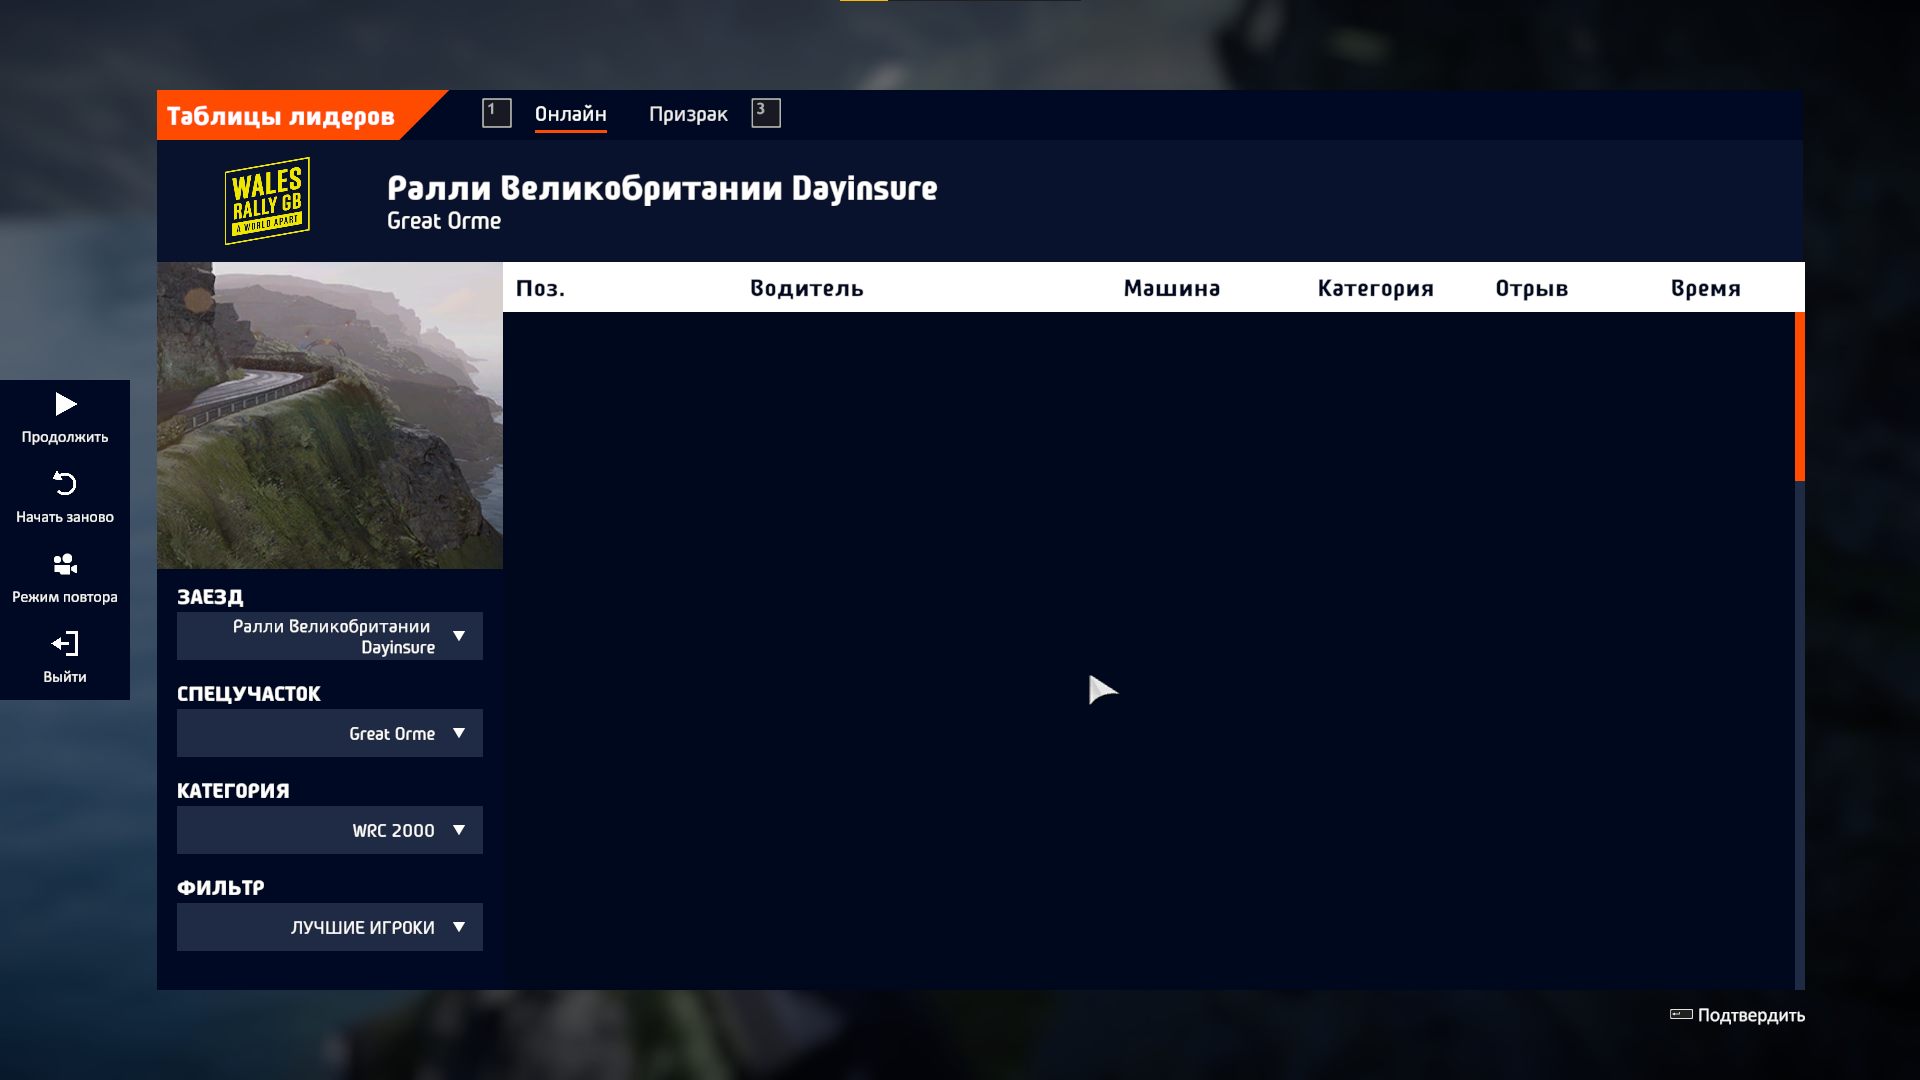This screenshot has width=1920, height=1080.
Task: Switch to the Онлайн tab
Action: tap(570, 114)
